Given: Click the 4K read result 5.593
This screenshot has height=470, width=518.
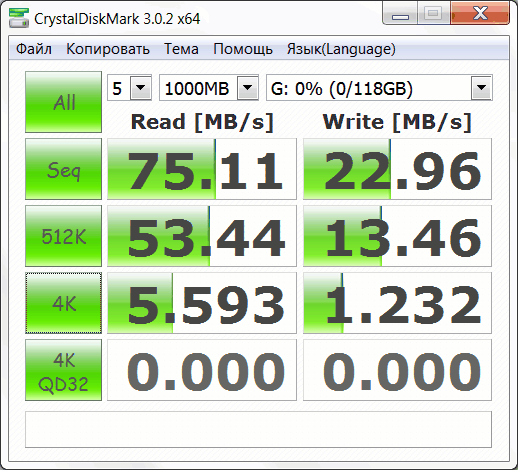Looking at the screenshot, I should point(202,303).
